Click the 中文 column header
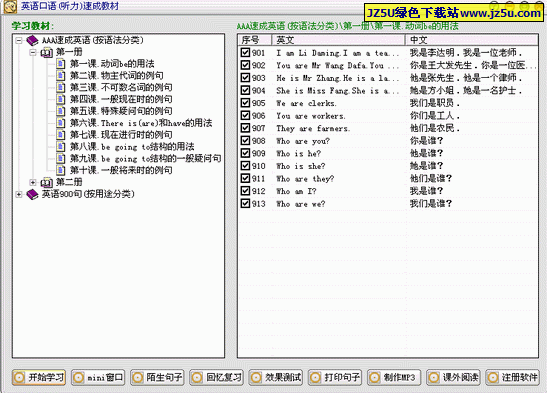 (x=472, y=40)
